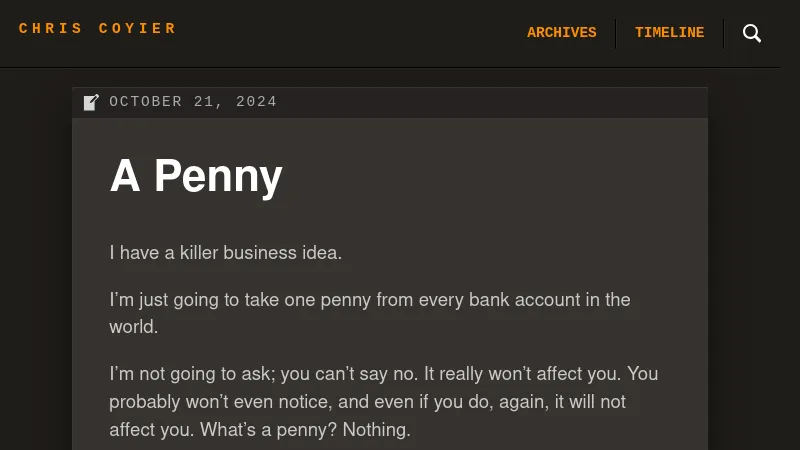Click the word CHRIS in the logo
Screen dimensions: 800x450
click(51, 29)
